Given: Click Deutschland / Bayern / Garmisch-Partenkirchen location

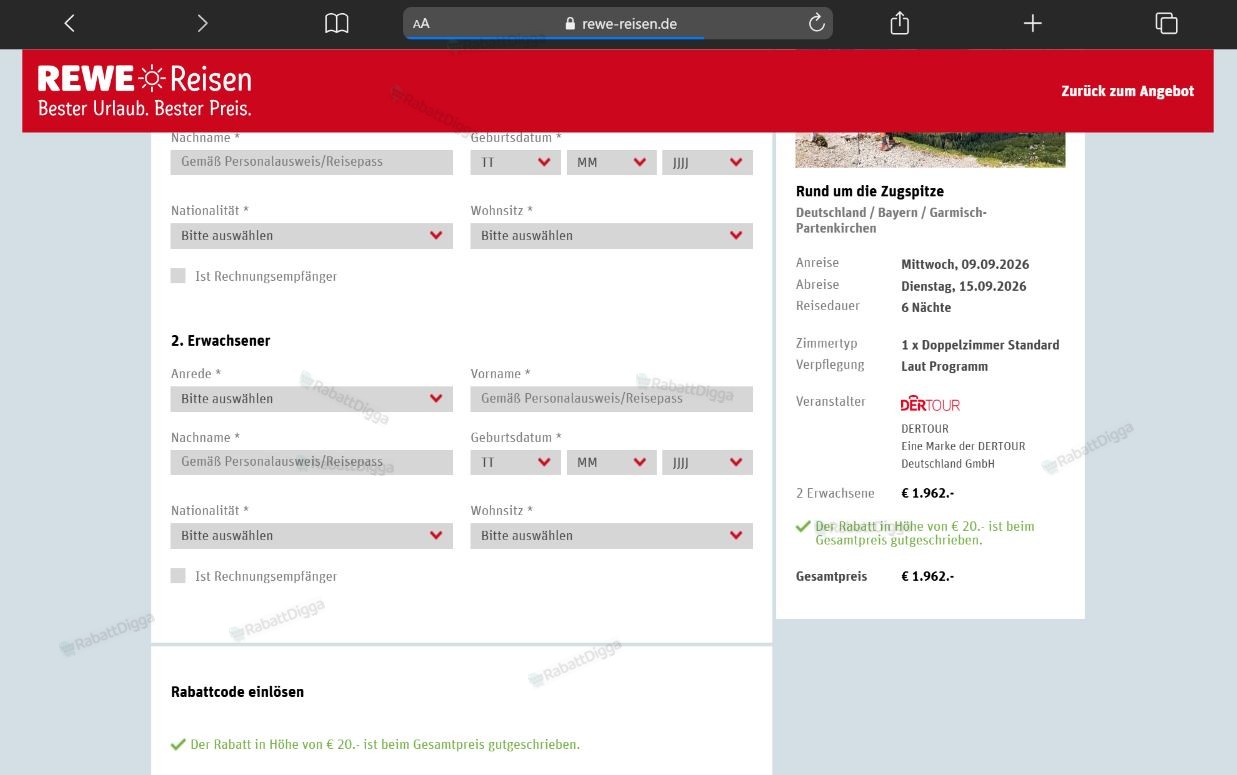Looking at the screenshot, I should pos(891,221).
